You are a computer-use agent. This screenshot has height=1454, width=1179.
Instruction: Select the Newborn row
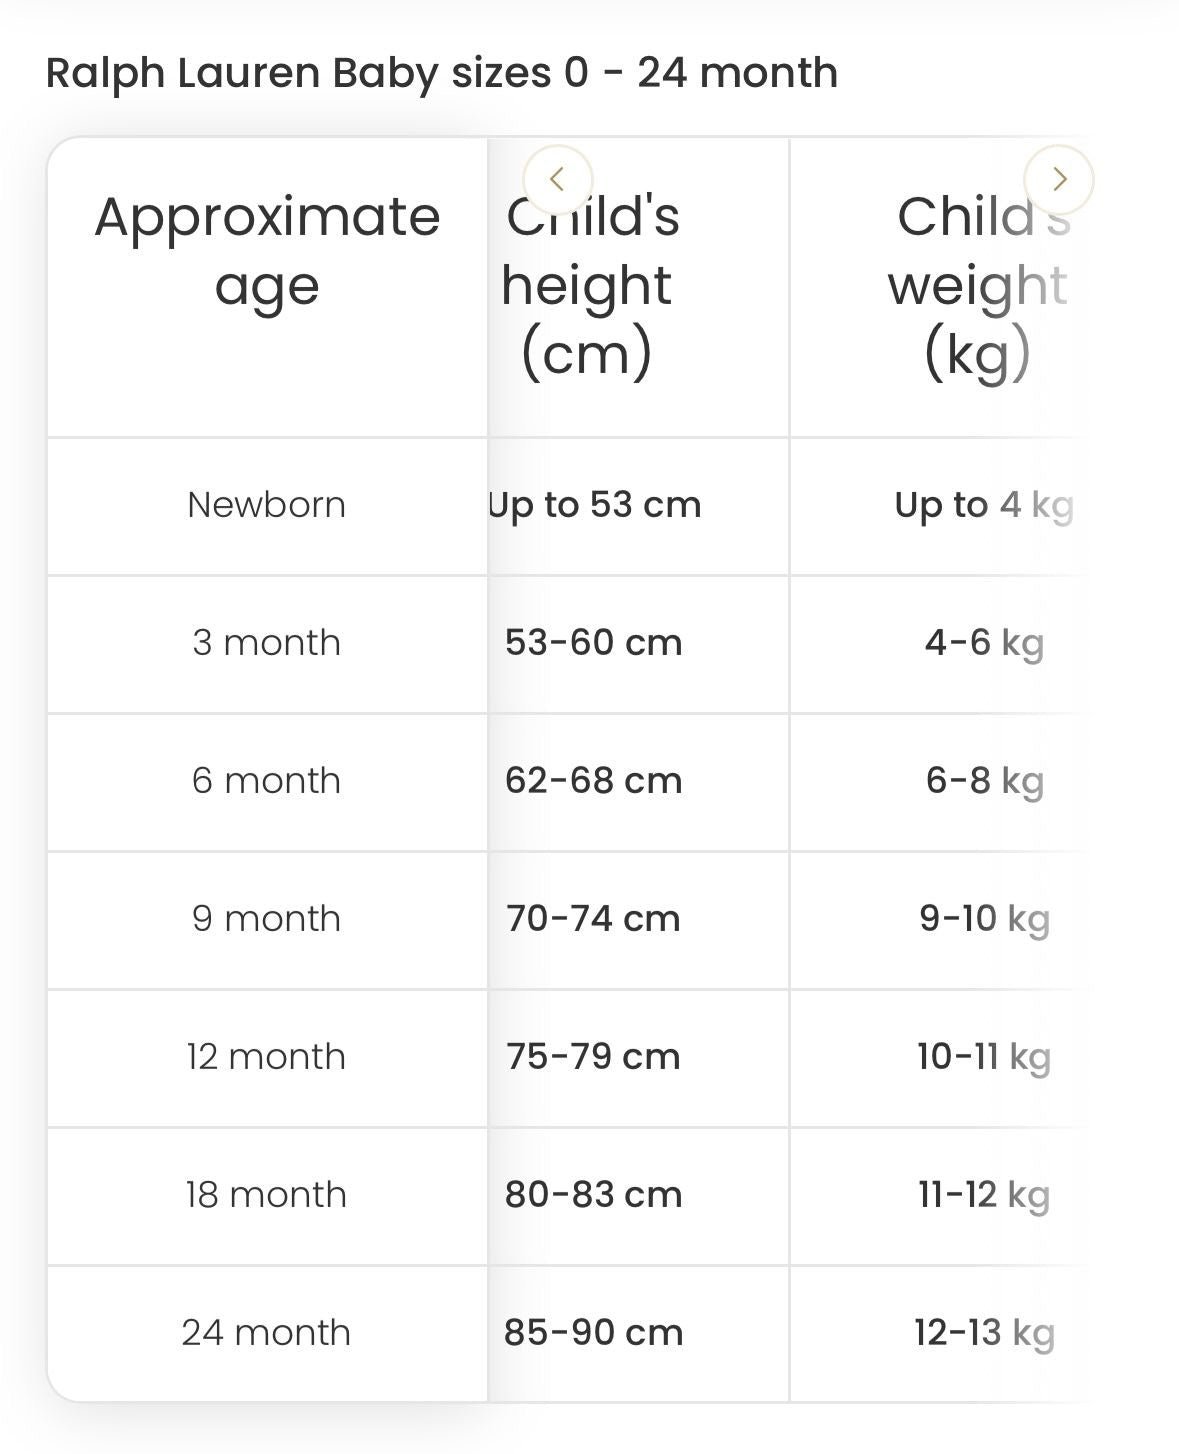pyautogui.click(x=265, y=505)
